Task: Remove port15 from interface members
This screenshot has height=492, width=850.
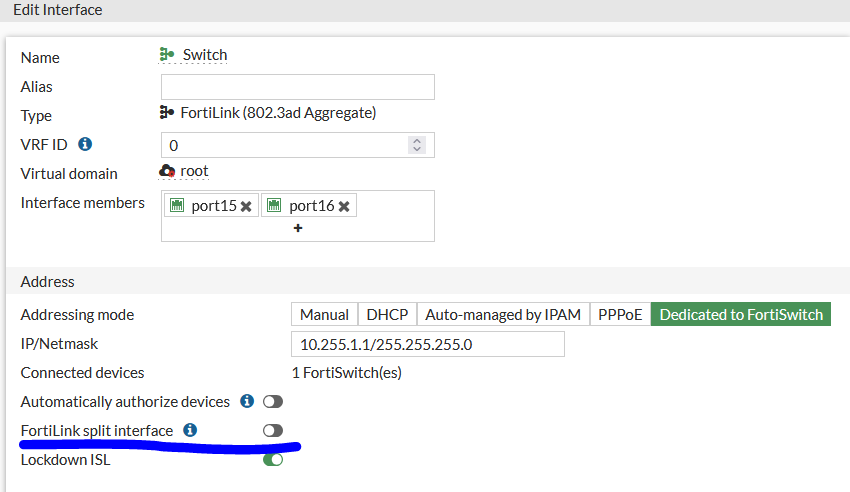Action: click(246, 206)
